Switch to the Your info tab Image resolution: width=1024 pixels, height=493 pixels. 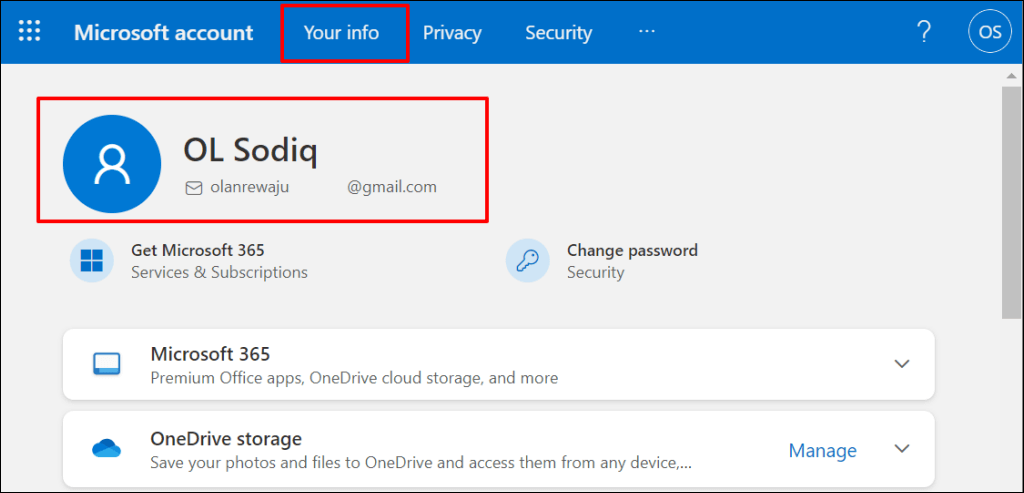(342, 33)
